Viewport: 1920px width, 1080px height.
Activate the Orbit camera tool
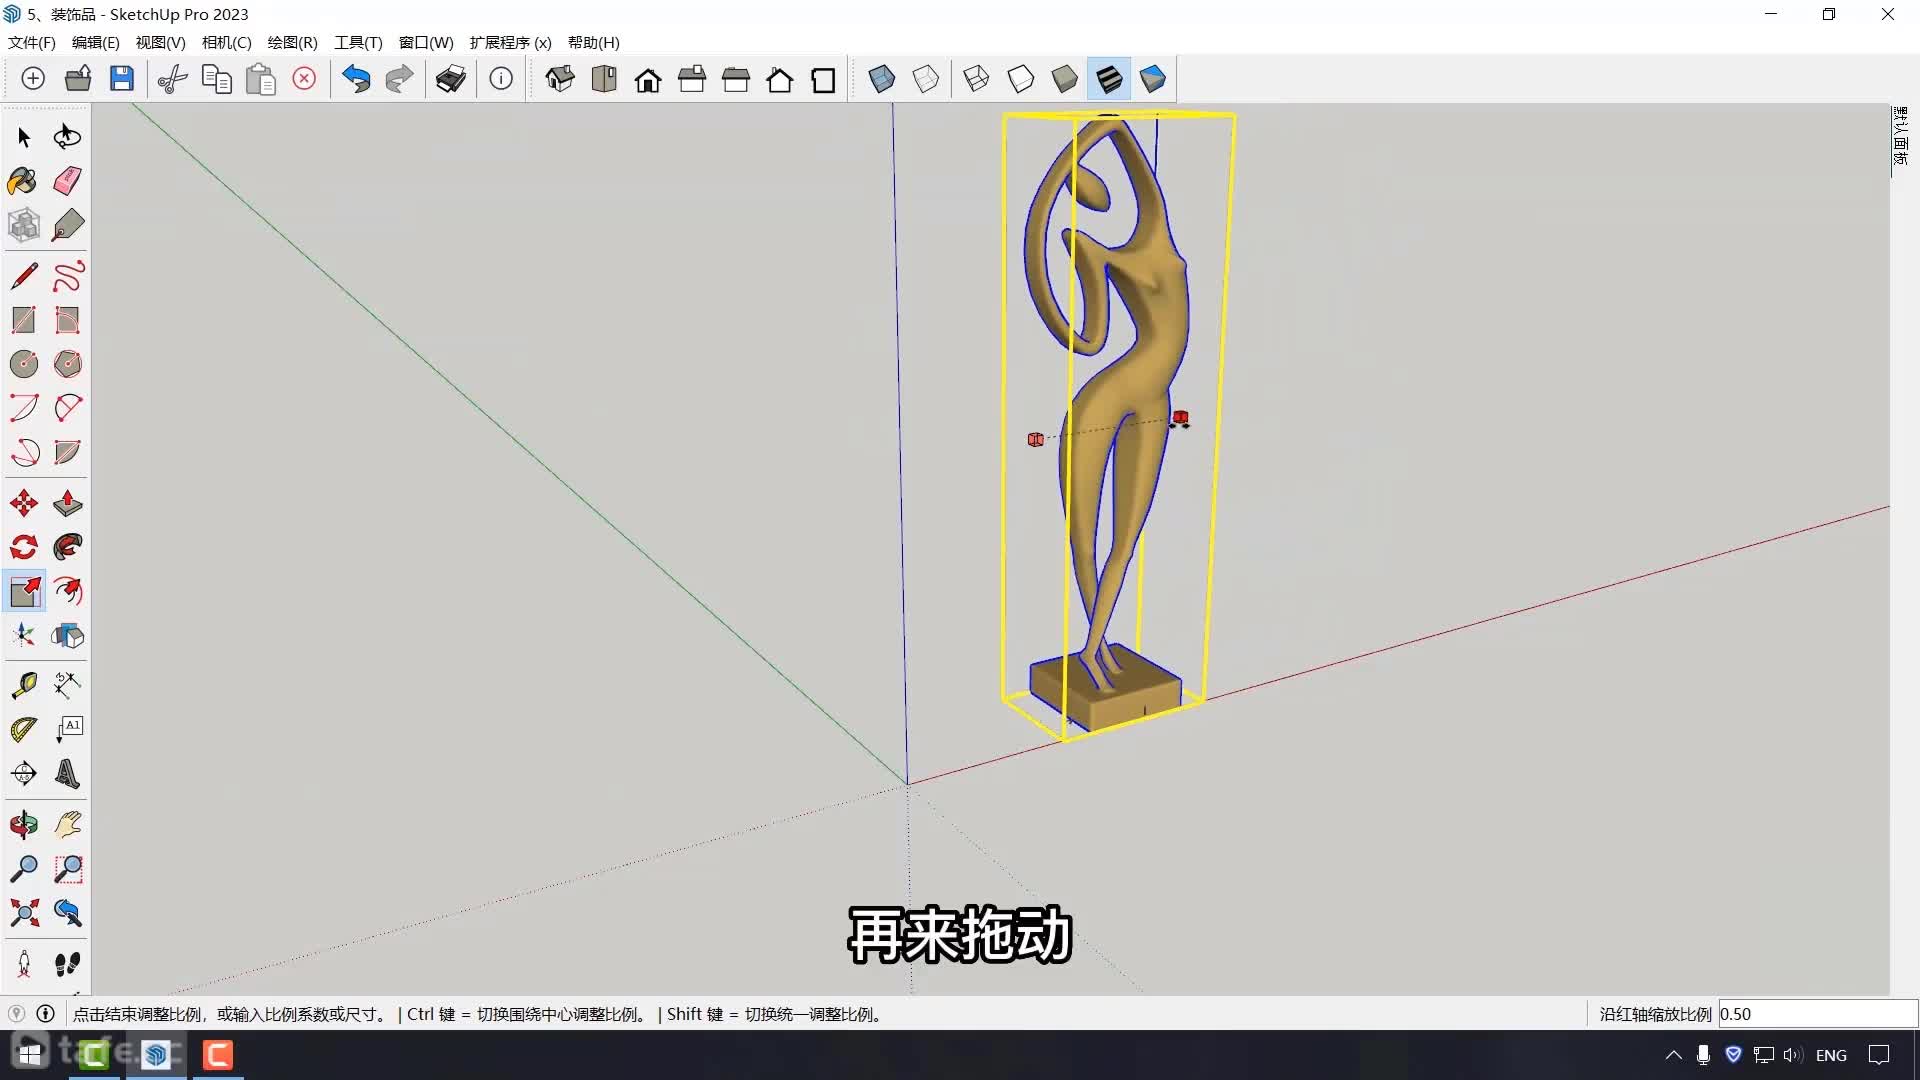24,825
